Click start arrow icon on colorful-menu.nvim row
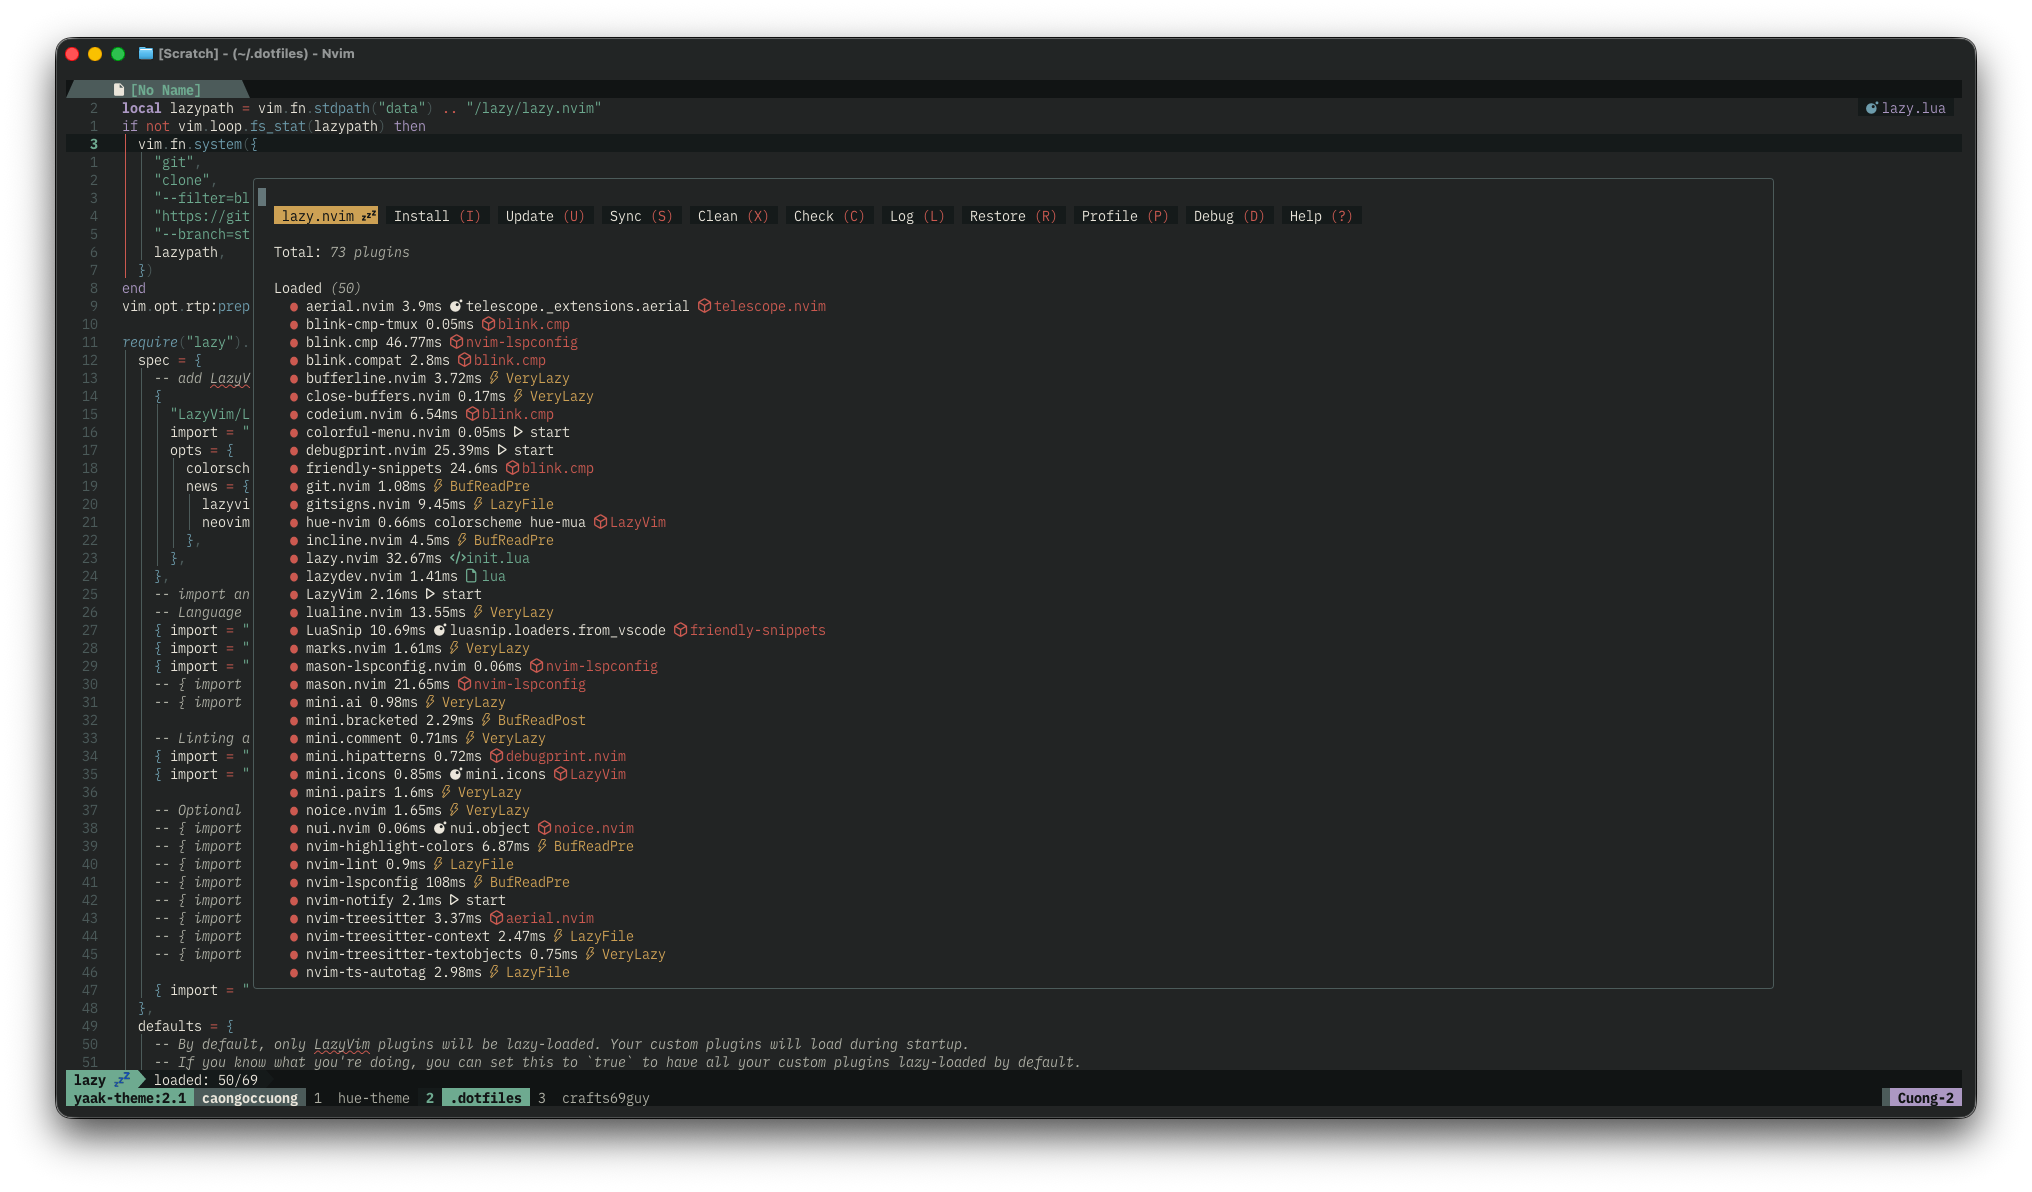 [x=518, y=432]
